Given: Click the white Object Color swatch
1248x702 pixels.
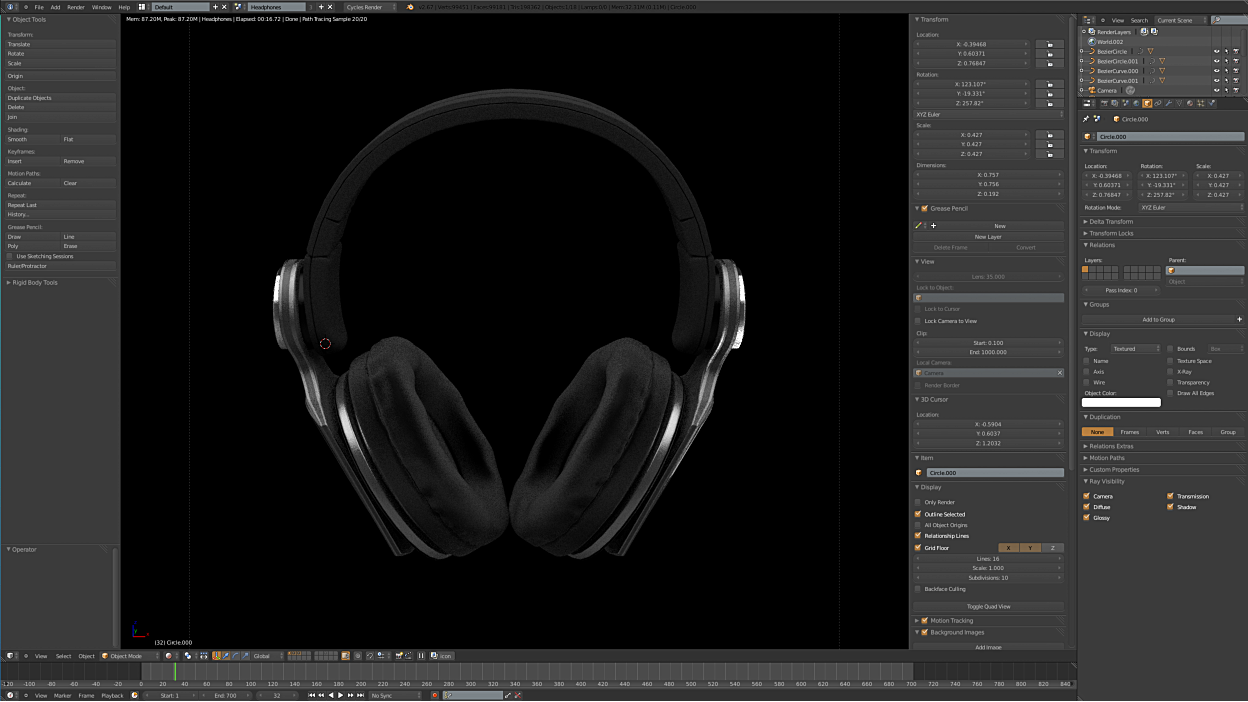Looking at the screenshot, I should click(x=1121, y=403).
